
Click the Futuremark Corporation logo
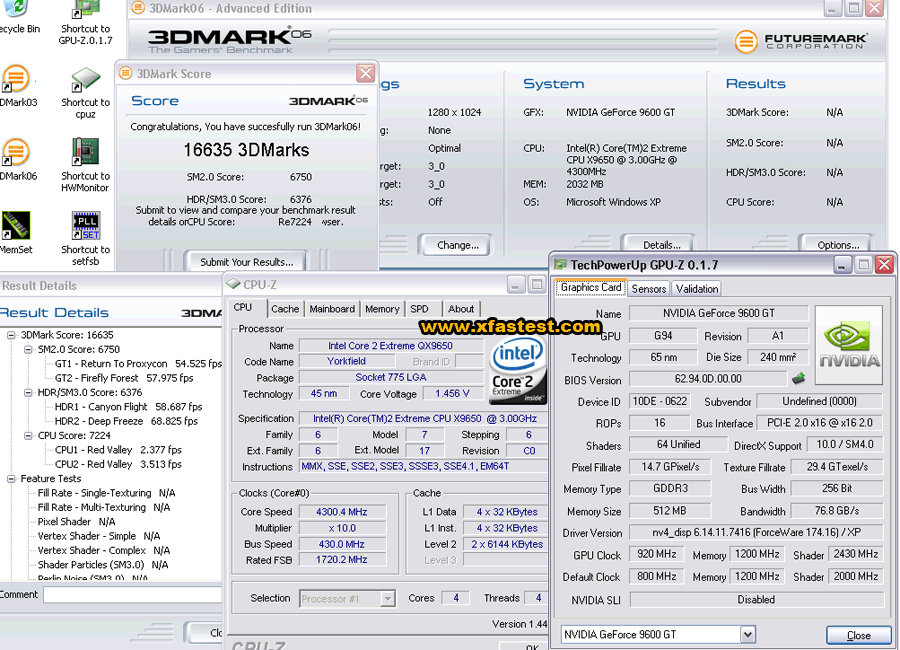(x=801, y=41)
